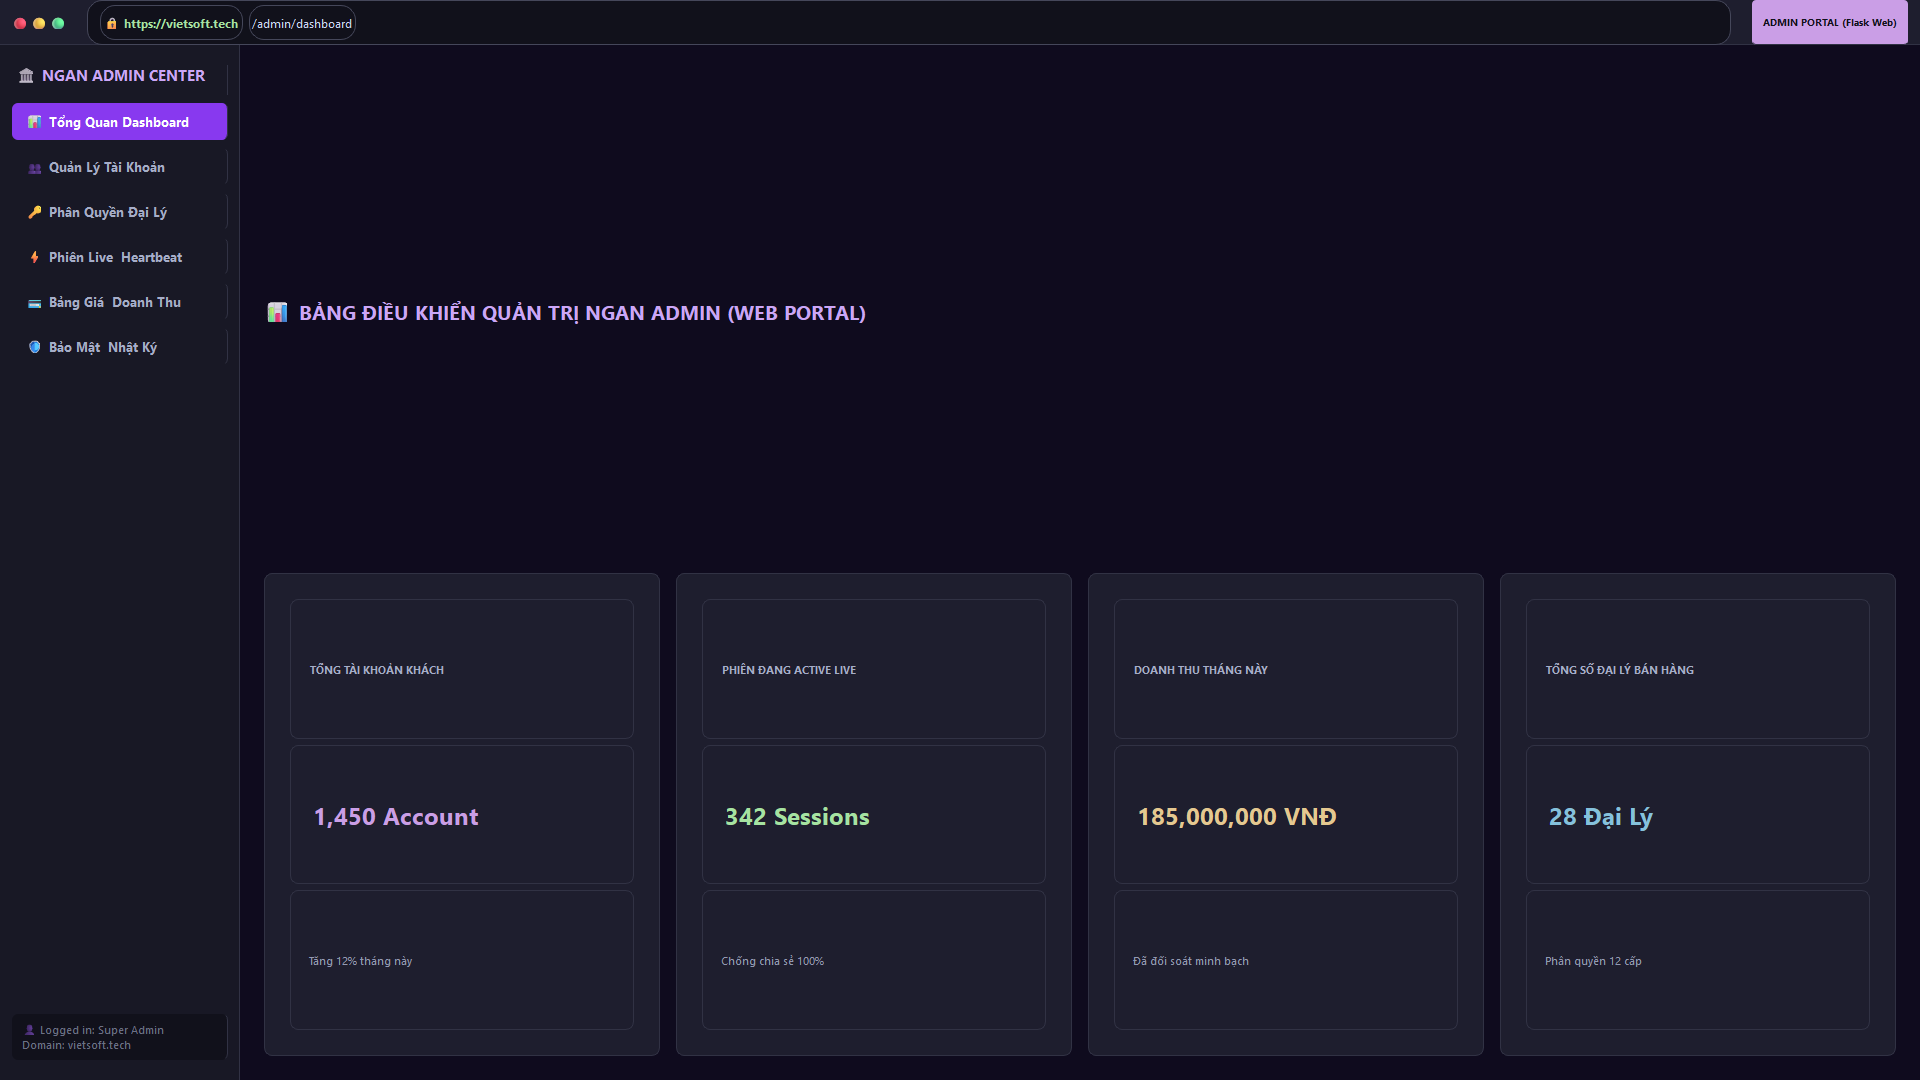
Task: Click the shield icon beside Bảo Mật Nhật Ký
Action: [35, 347]
